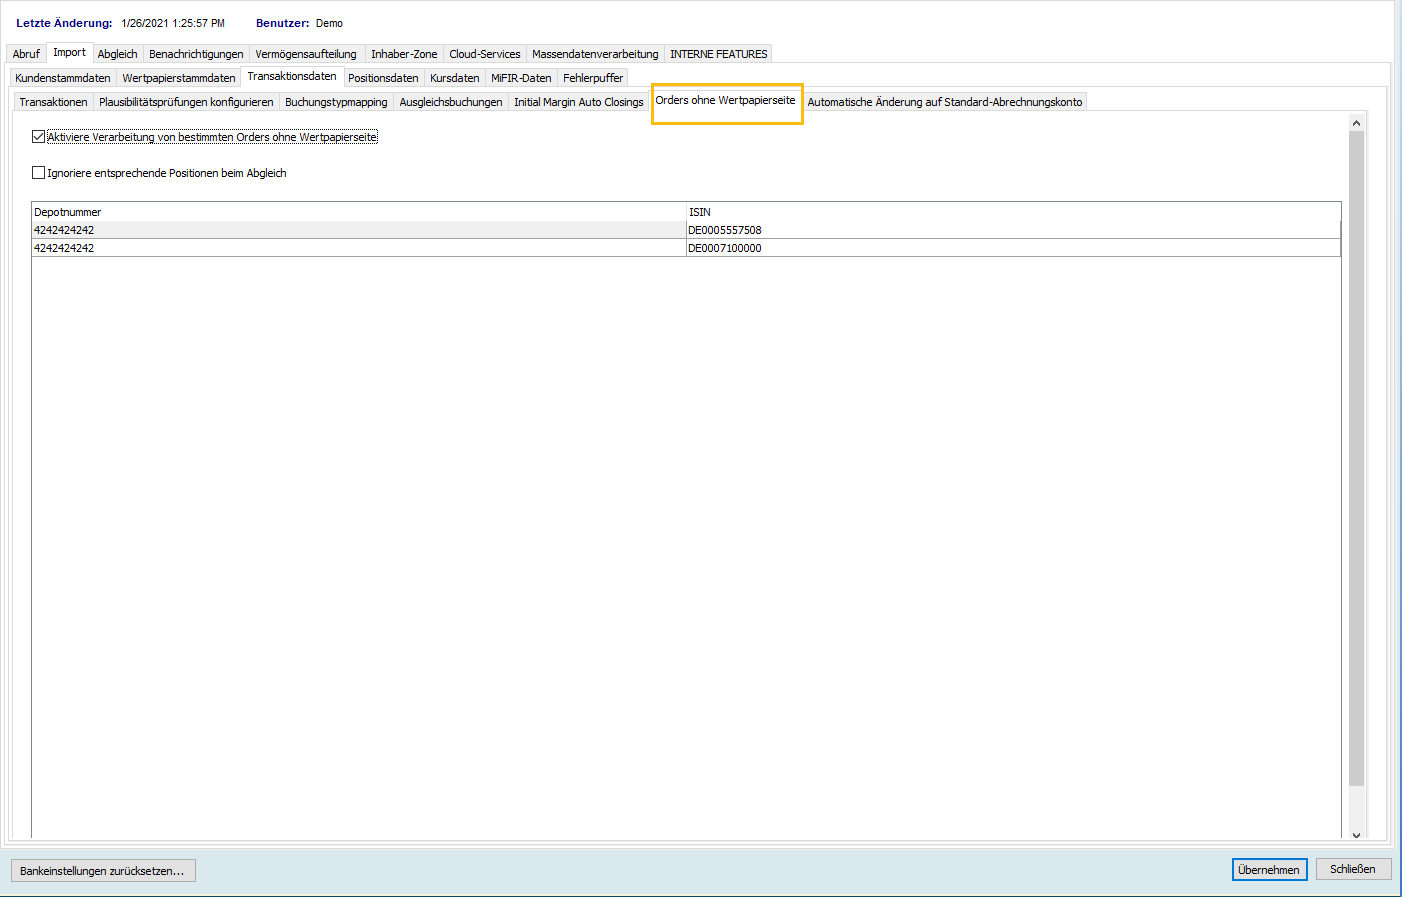Select second row Depotnummer 4242424242 cell

tap(64, 248)
